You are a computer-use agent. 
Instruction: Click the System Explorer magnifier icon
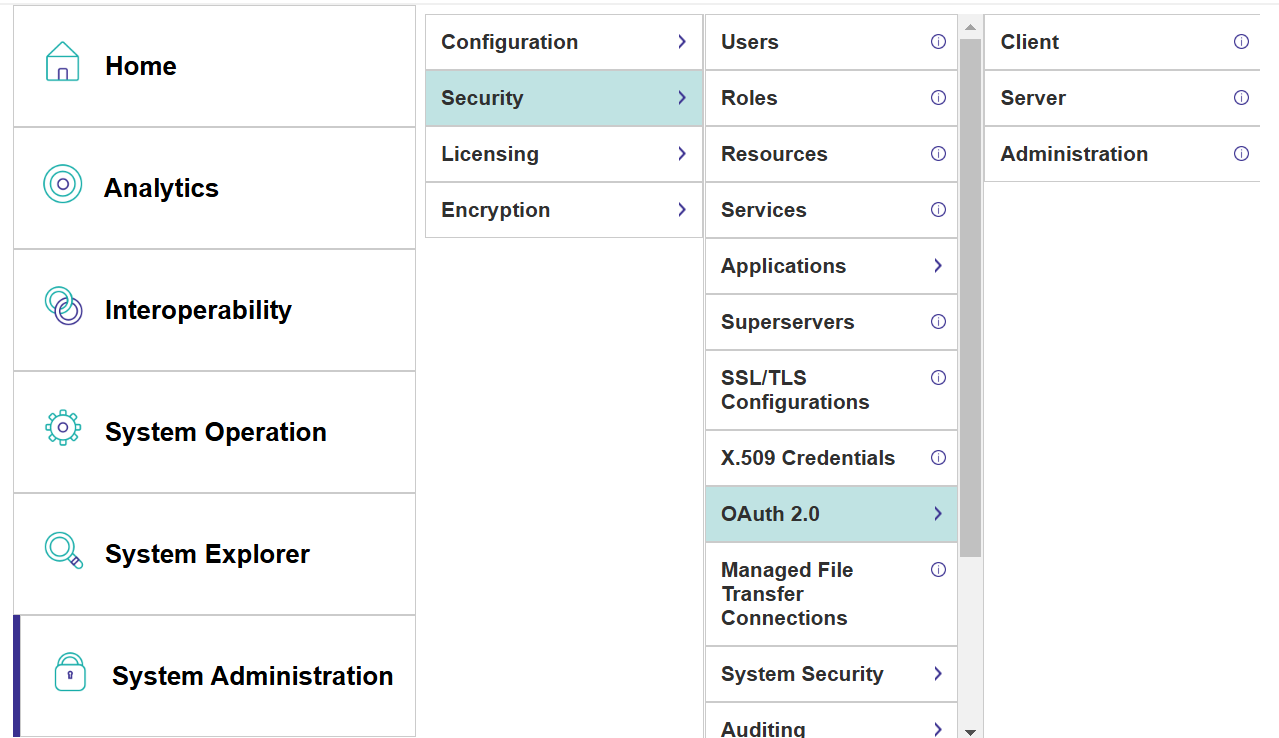coord(63,550)
